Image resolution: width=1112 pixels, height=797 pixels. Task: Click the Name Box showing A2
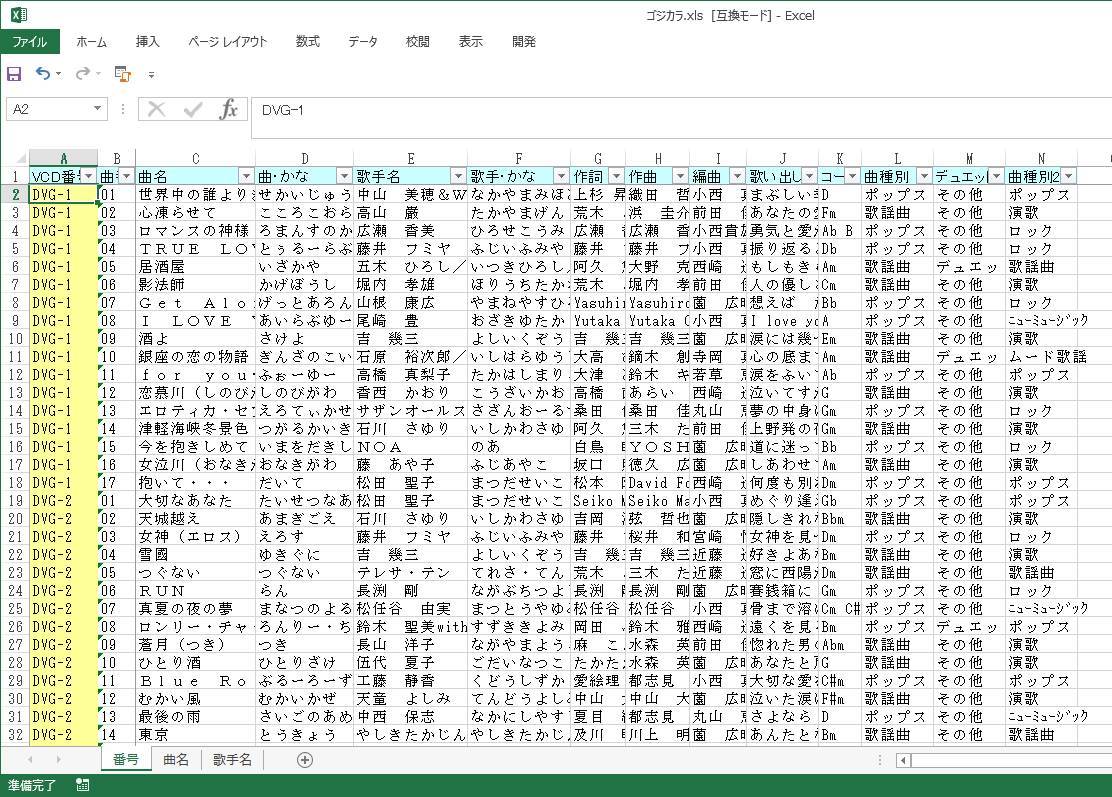click(49, 109)
